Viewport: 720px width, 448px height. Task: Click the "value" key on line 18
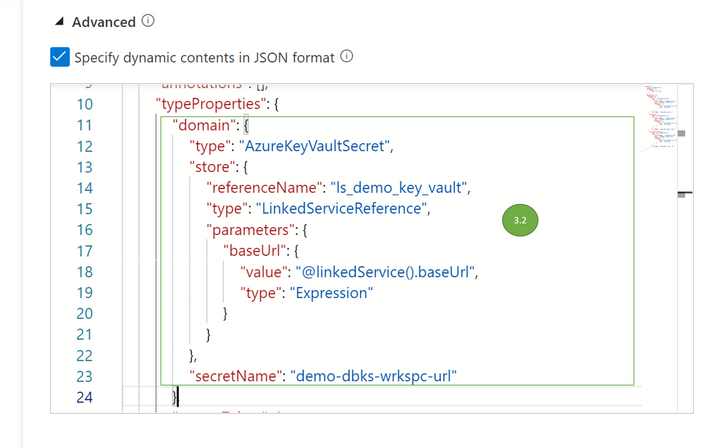point(264,272)
